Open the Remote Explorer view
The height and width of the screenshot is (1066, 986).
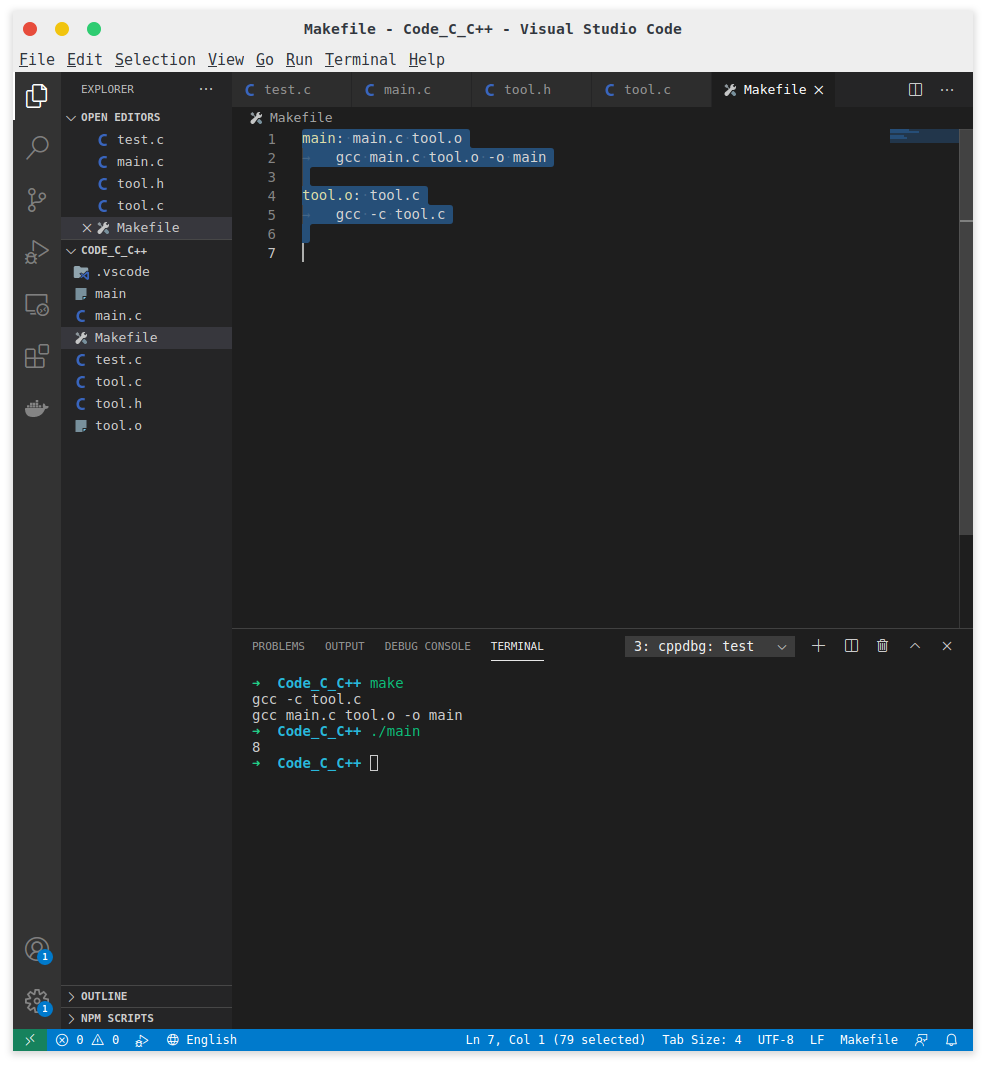coord(37,305)
